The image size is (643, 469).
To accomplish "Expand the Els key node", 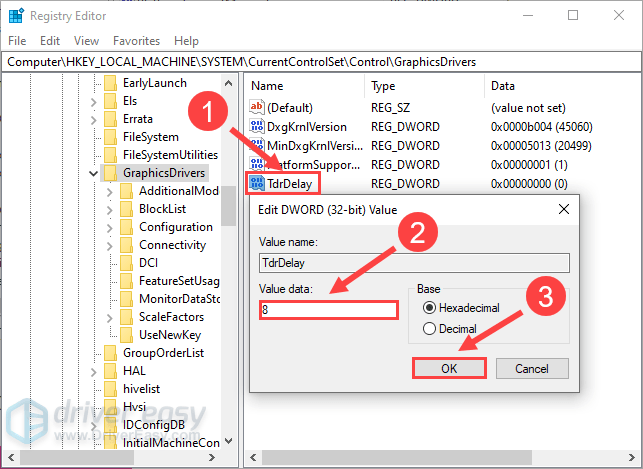I will coord(93,101).
